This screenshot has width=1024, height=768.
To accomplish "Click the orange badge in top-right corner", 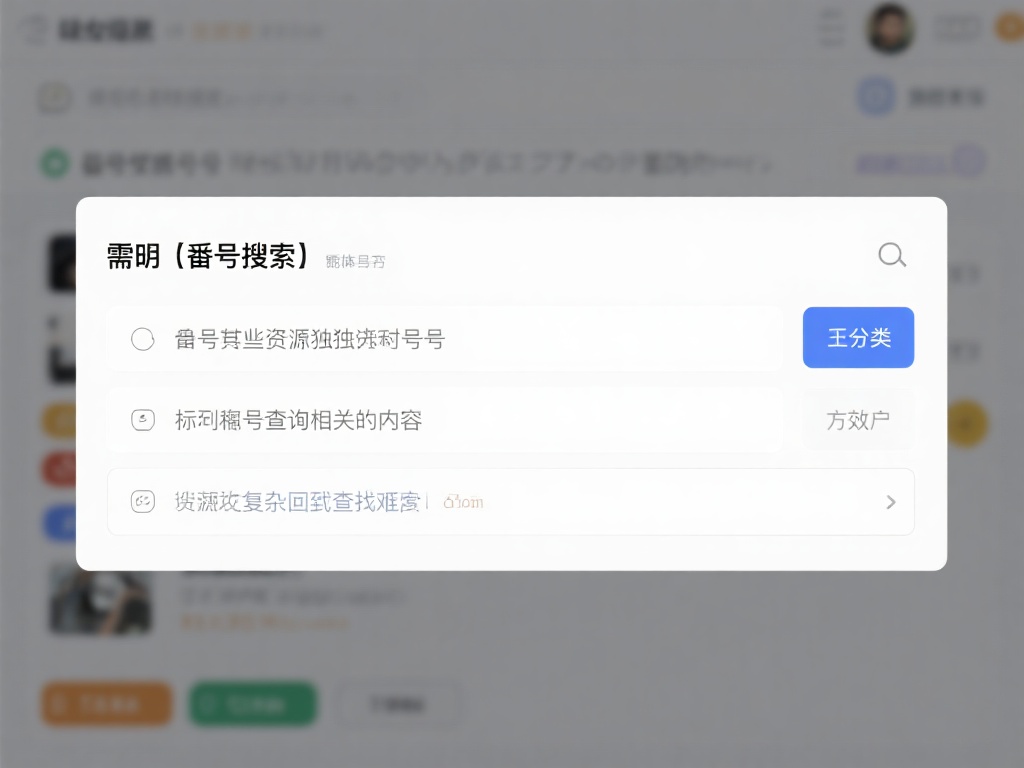I will click(x=1009, y=28).
